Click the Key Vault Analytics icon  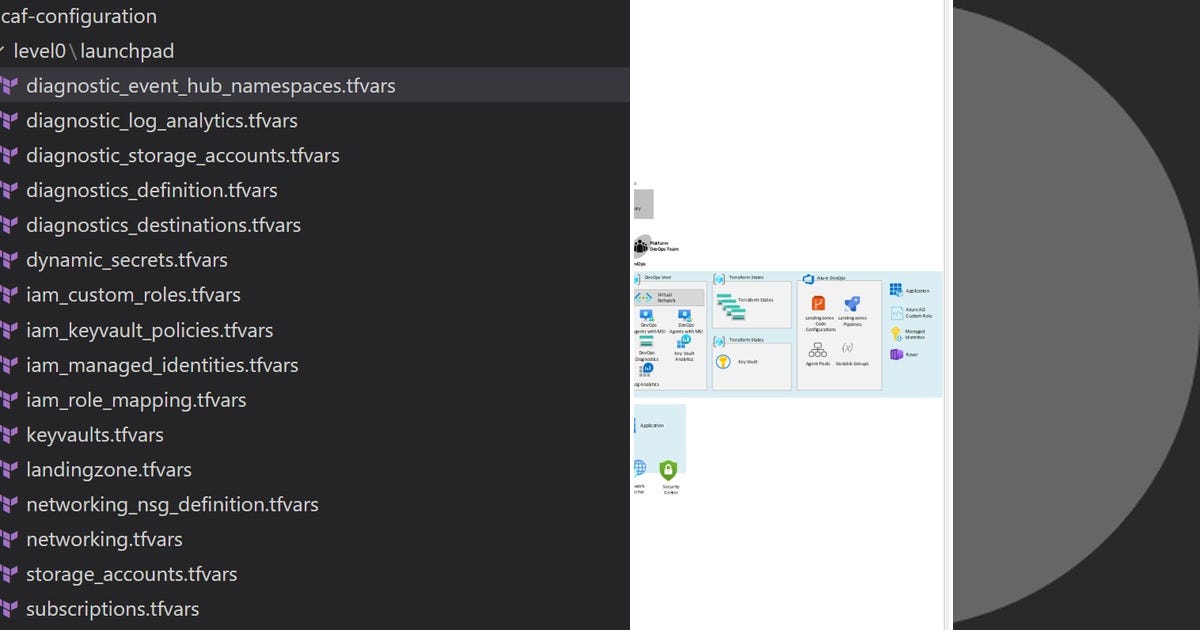coord(684,343)
